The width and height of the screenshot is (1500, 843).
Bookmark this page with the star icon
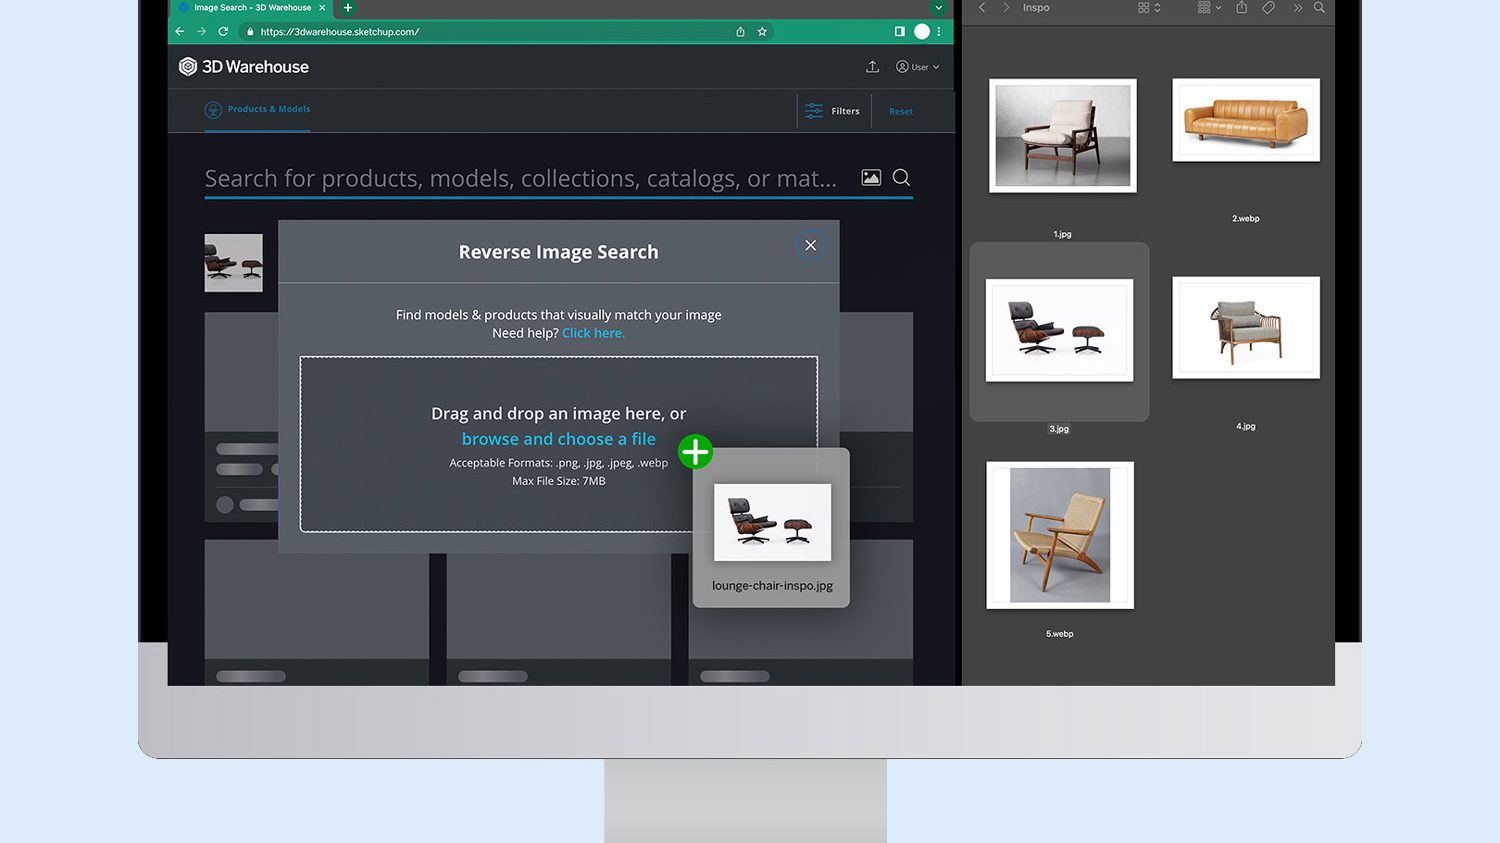click(x=762, y=32)
